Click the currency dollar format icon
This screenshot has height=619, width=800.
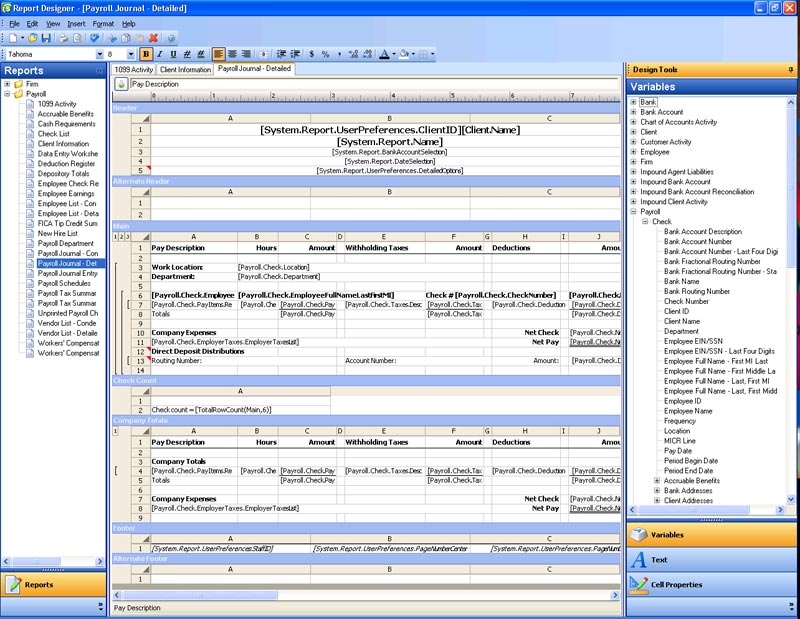pyautogui.click(x=311, y=54)
